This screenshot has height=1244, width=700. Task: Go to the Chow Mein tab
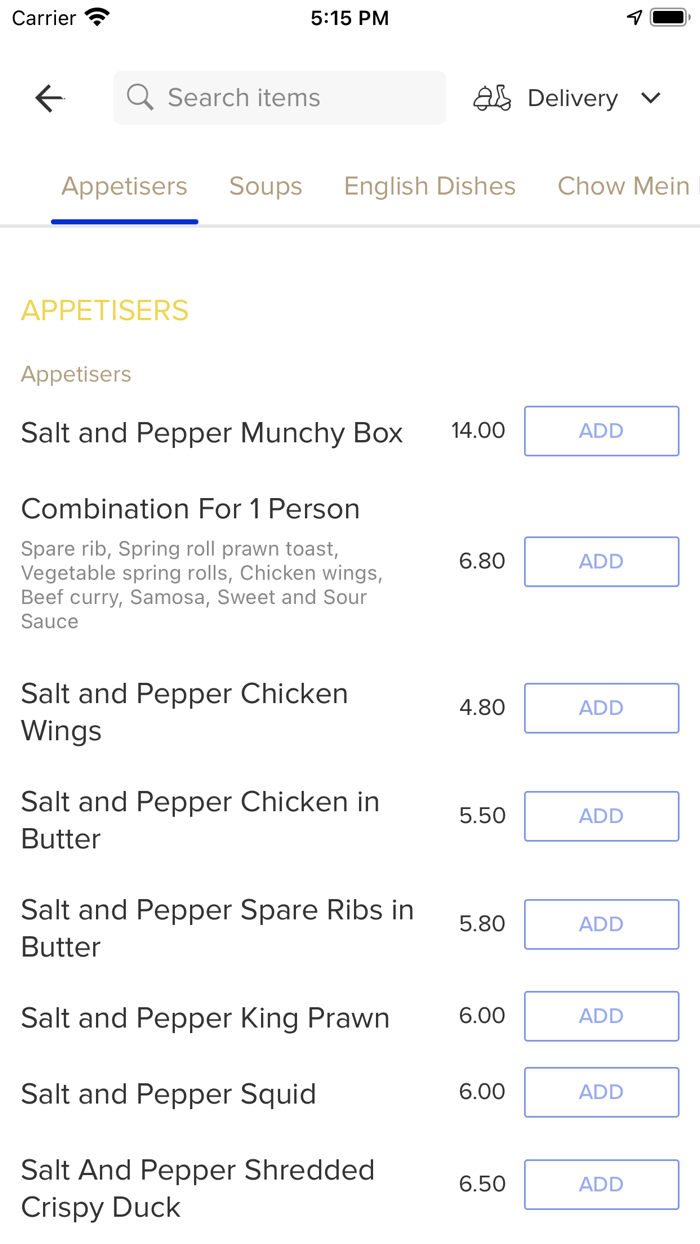623,186
